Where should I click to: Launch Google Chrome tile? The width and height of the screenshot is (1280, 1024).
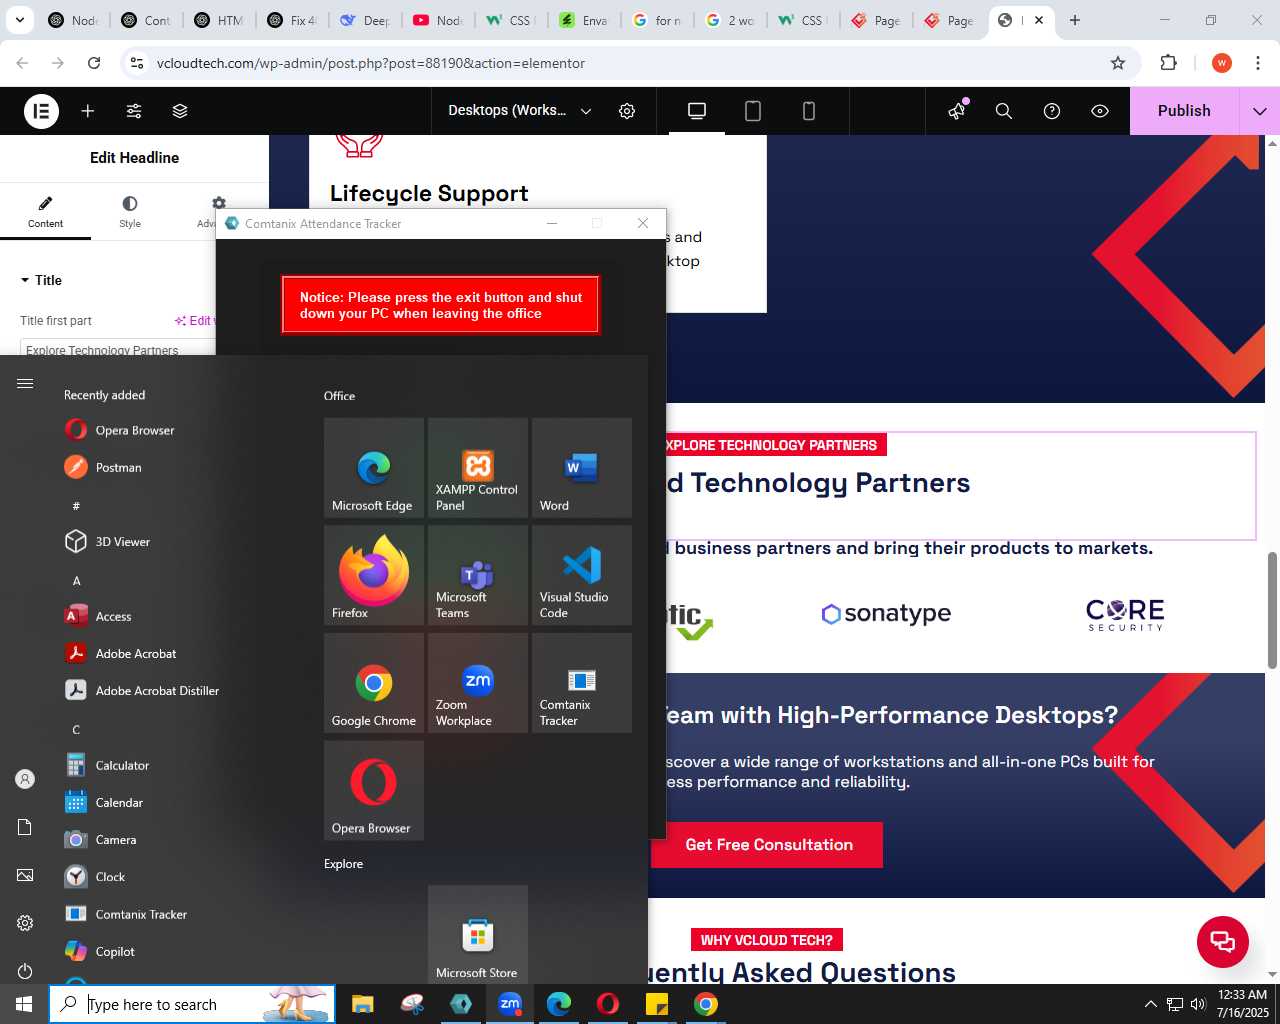374,683
